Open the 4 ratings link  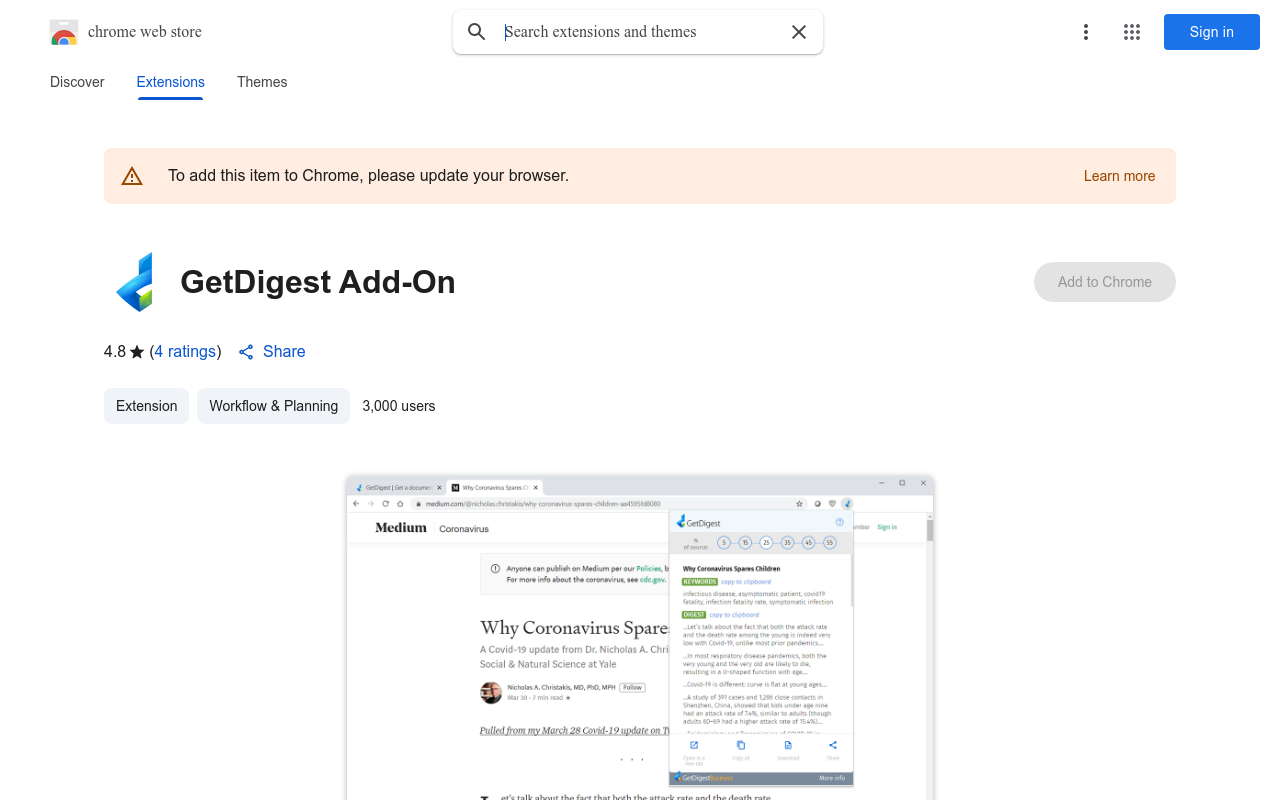tap(186, 352)
